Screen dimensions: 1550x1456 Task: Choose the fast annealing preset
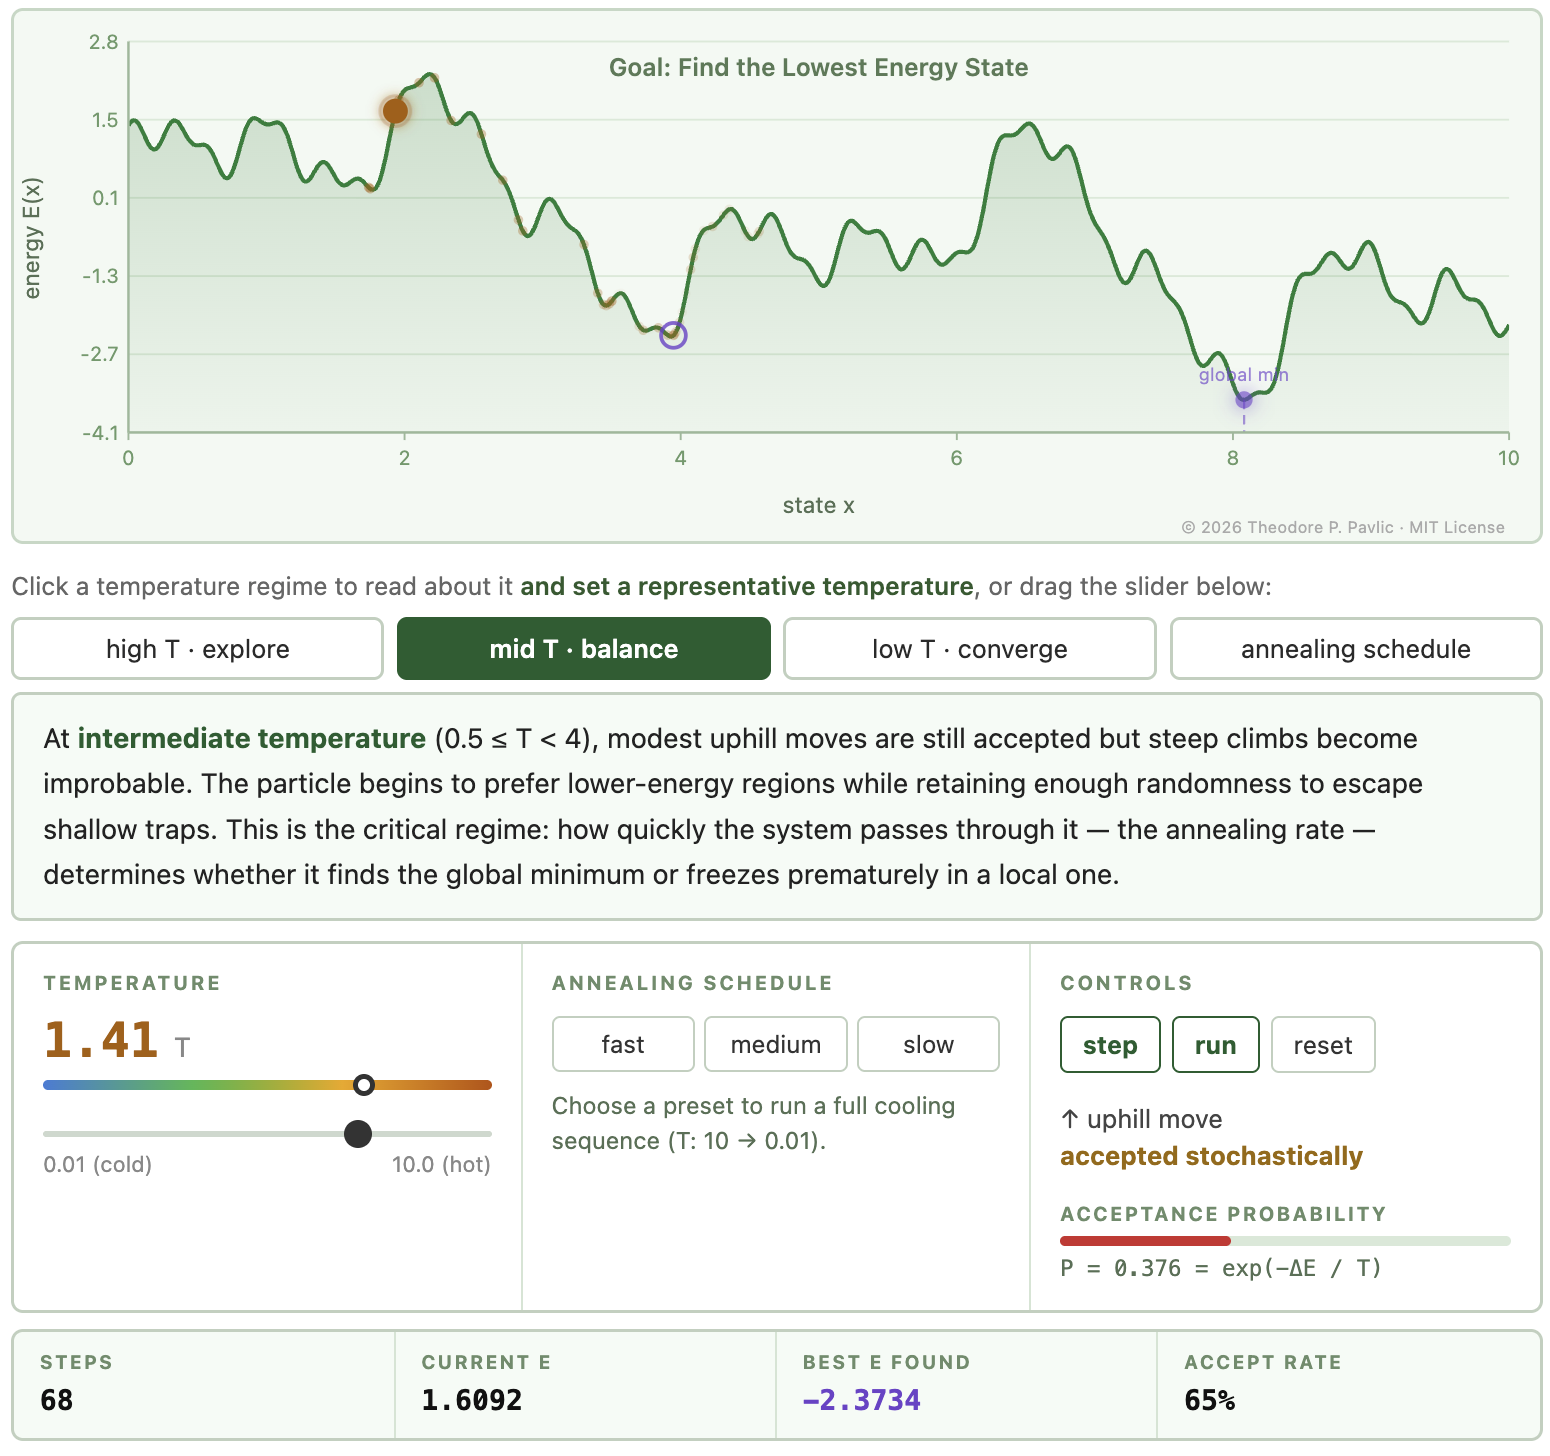click(x=622, y=1044)
